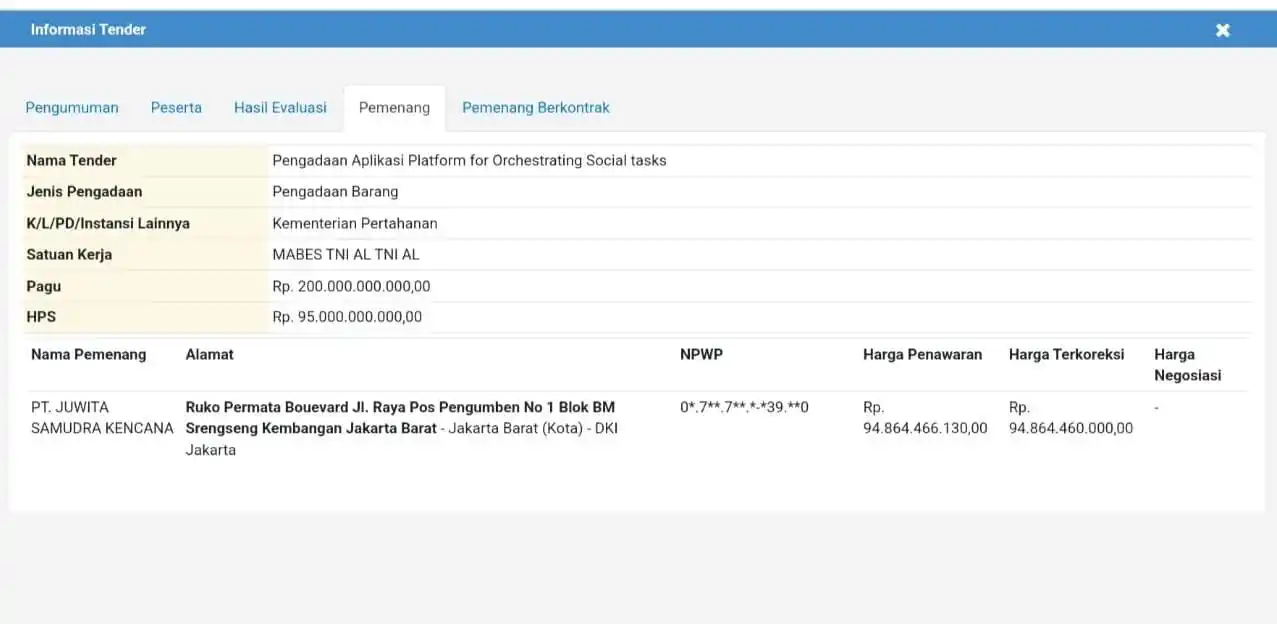
Task: Click the masked NPWP number value
Action: (x=744, y=408)
